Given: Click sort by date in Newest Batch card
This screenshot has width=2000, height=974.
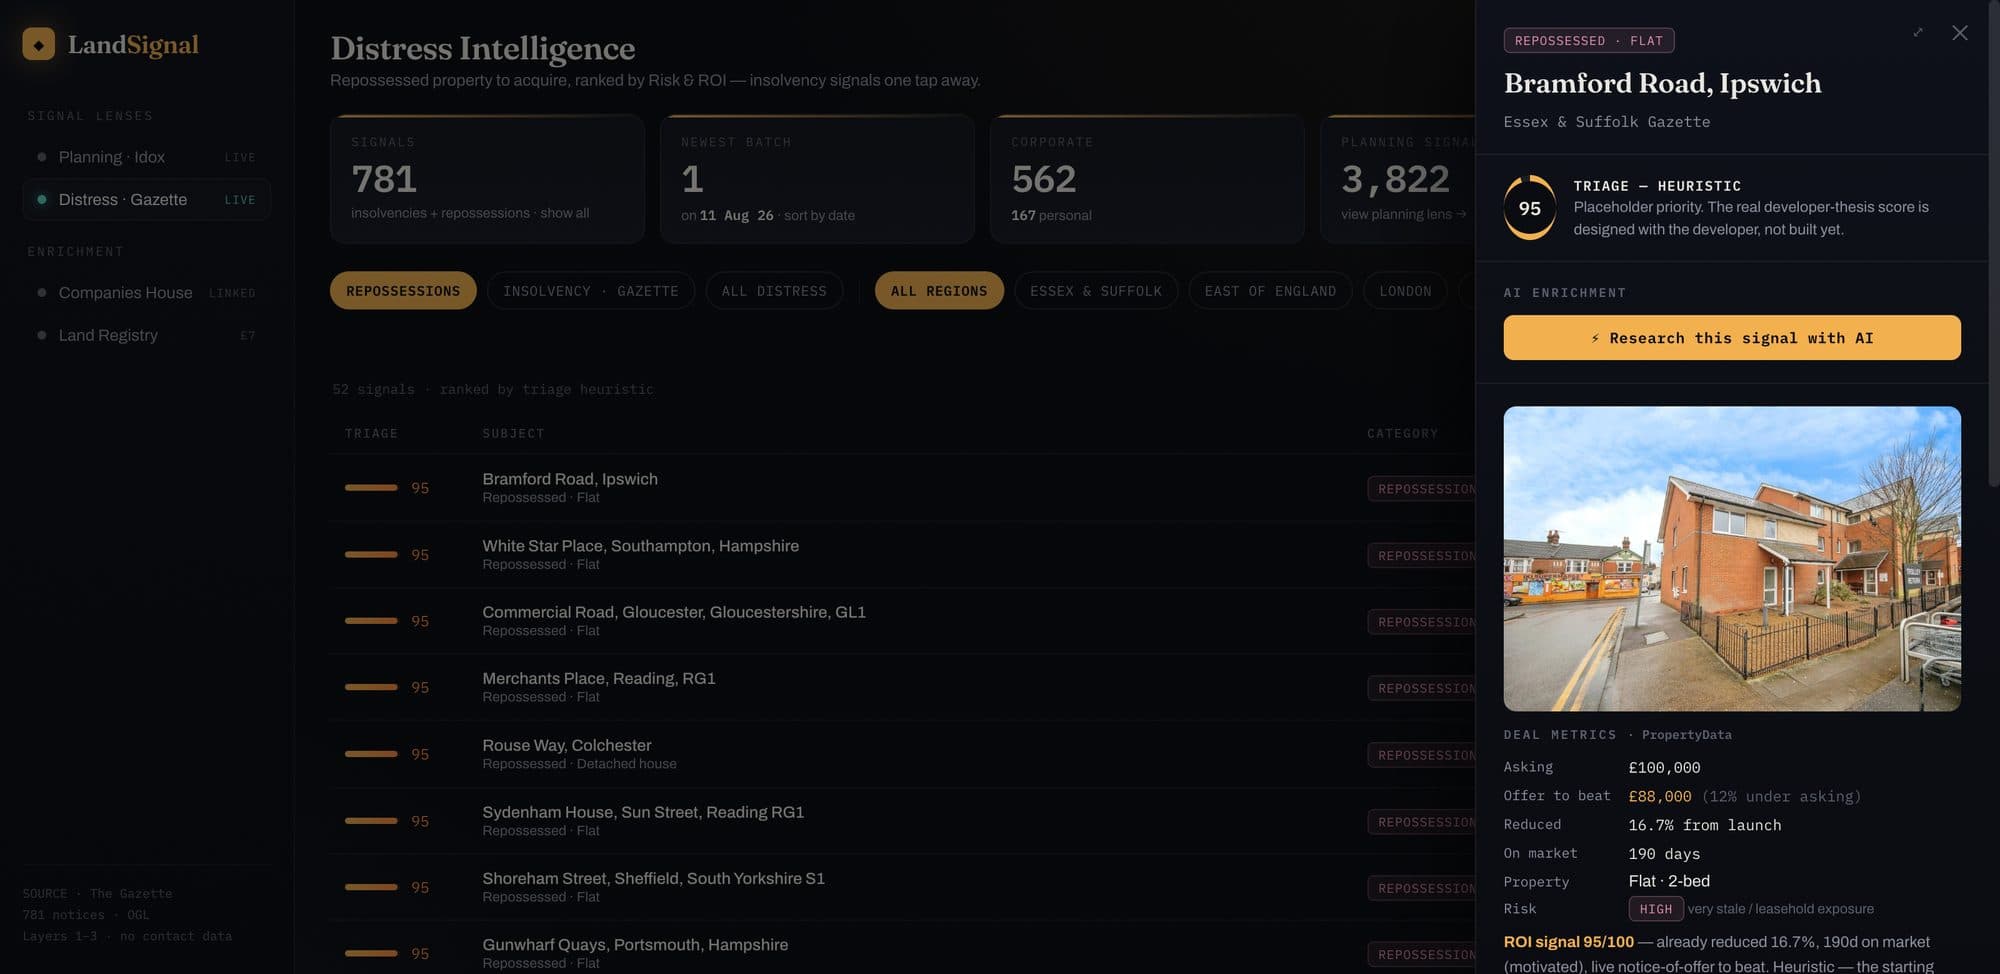Looking at the screenshot, I should tap(819, 215).
